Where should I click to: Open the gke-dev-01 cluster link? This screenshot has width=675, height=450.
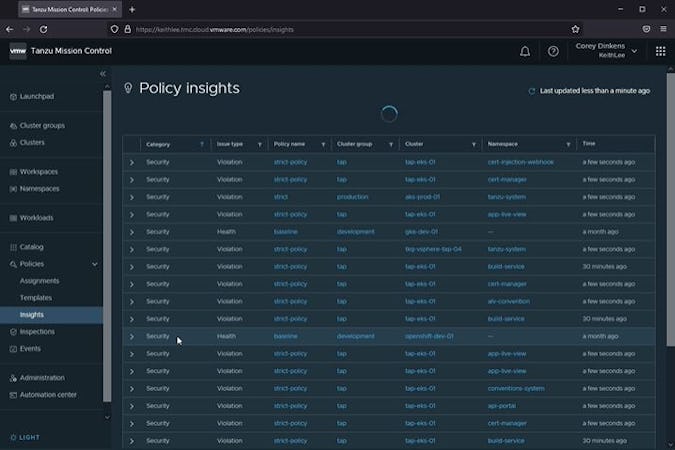(421, 232)
